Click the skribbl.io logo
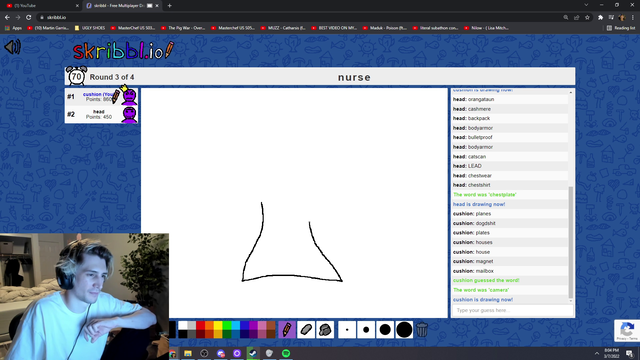 pyautogui.click(x=123, y=51)
